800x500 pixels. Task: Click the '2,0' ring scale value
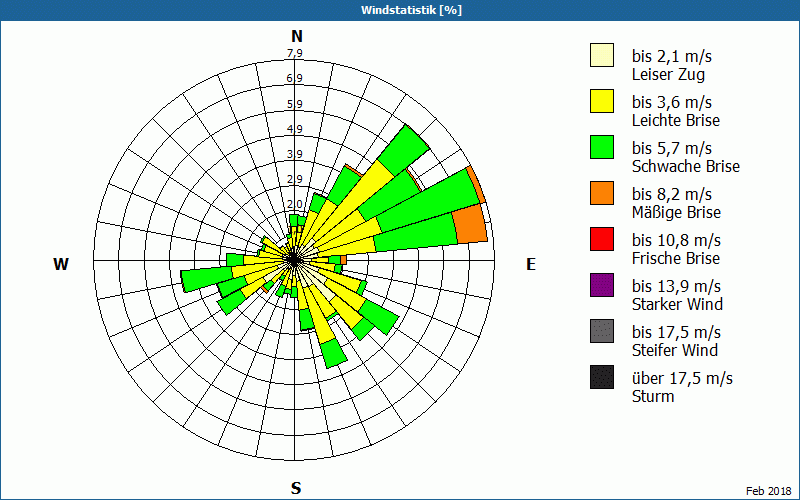click(294, 204)
